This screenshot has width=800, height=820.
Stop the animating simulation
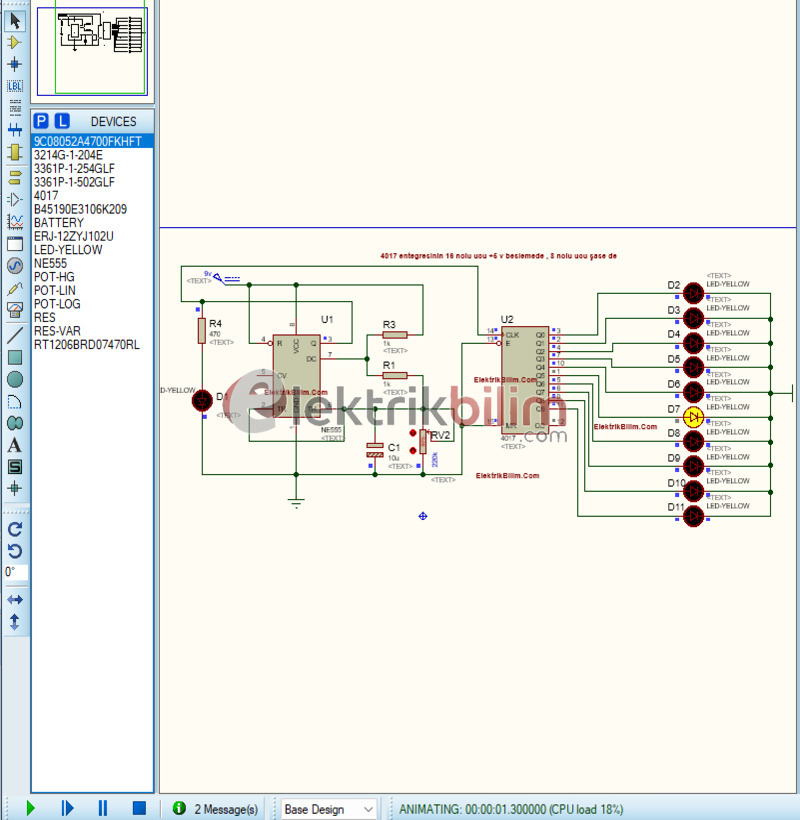coord(140,808)
